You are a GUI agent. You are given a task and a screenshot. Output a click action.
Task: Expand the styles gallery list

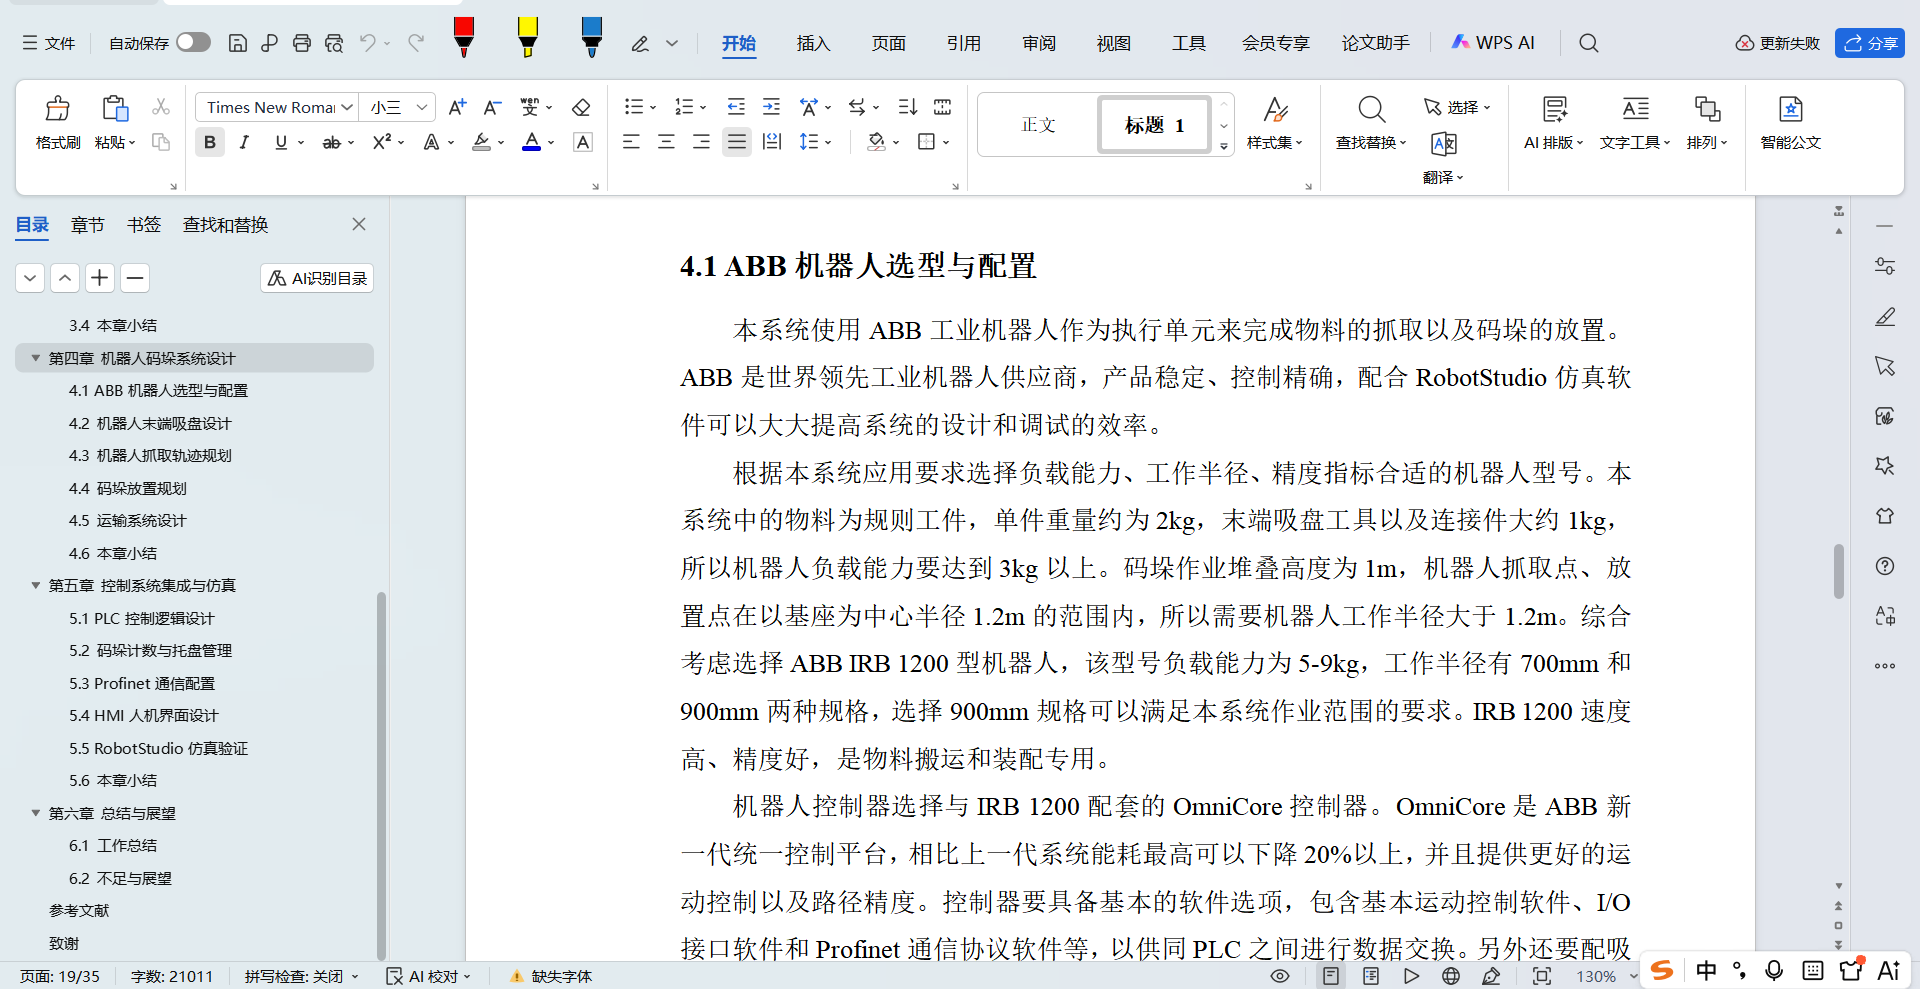tap(1224, 147)
